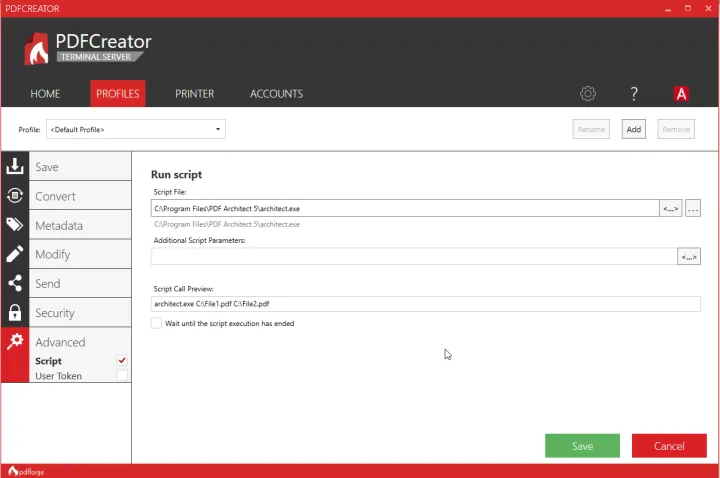The height and width of the screenshot is (478, 720).
Task: Enable the User Token checkbox
Action: [122, 376]
